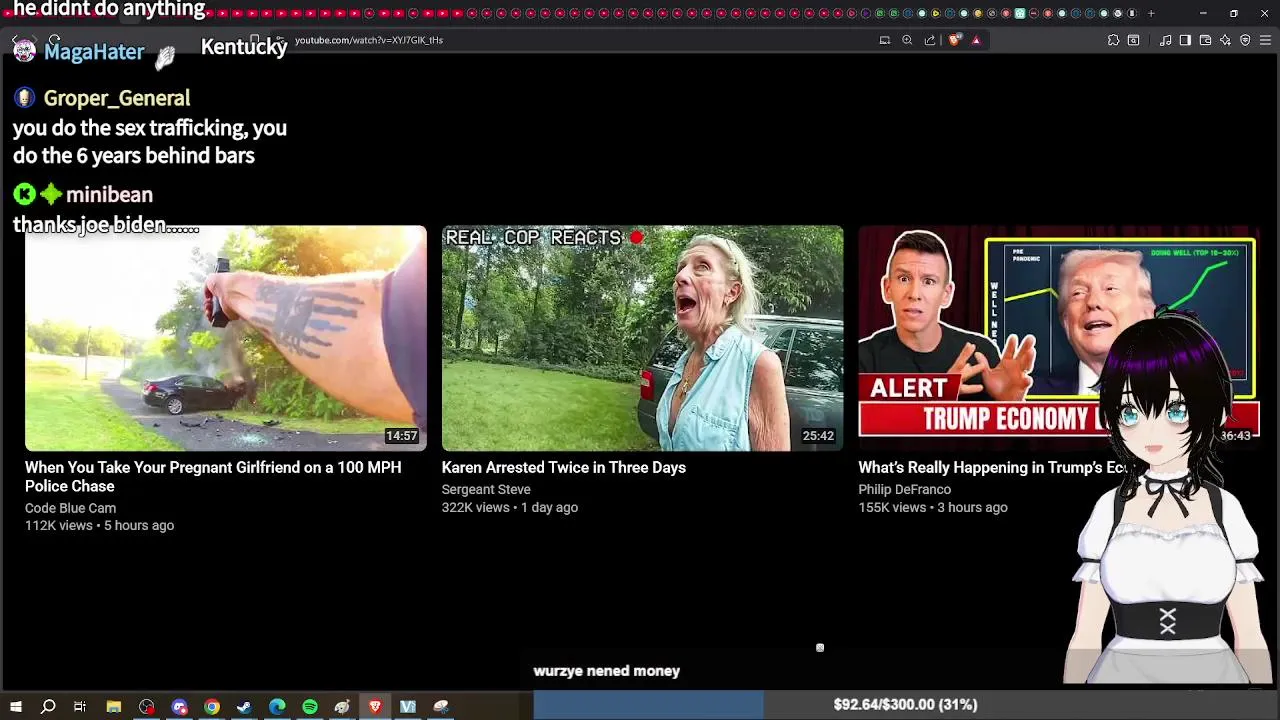Screen dimensions: 1280x720
Task: Click the share page icon in address bar
Action: pyautogui.click(x=930, y=40)
